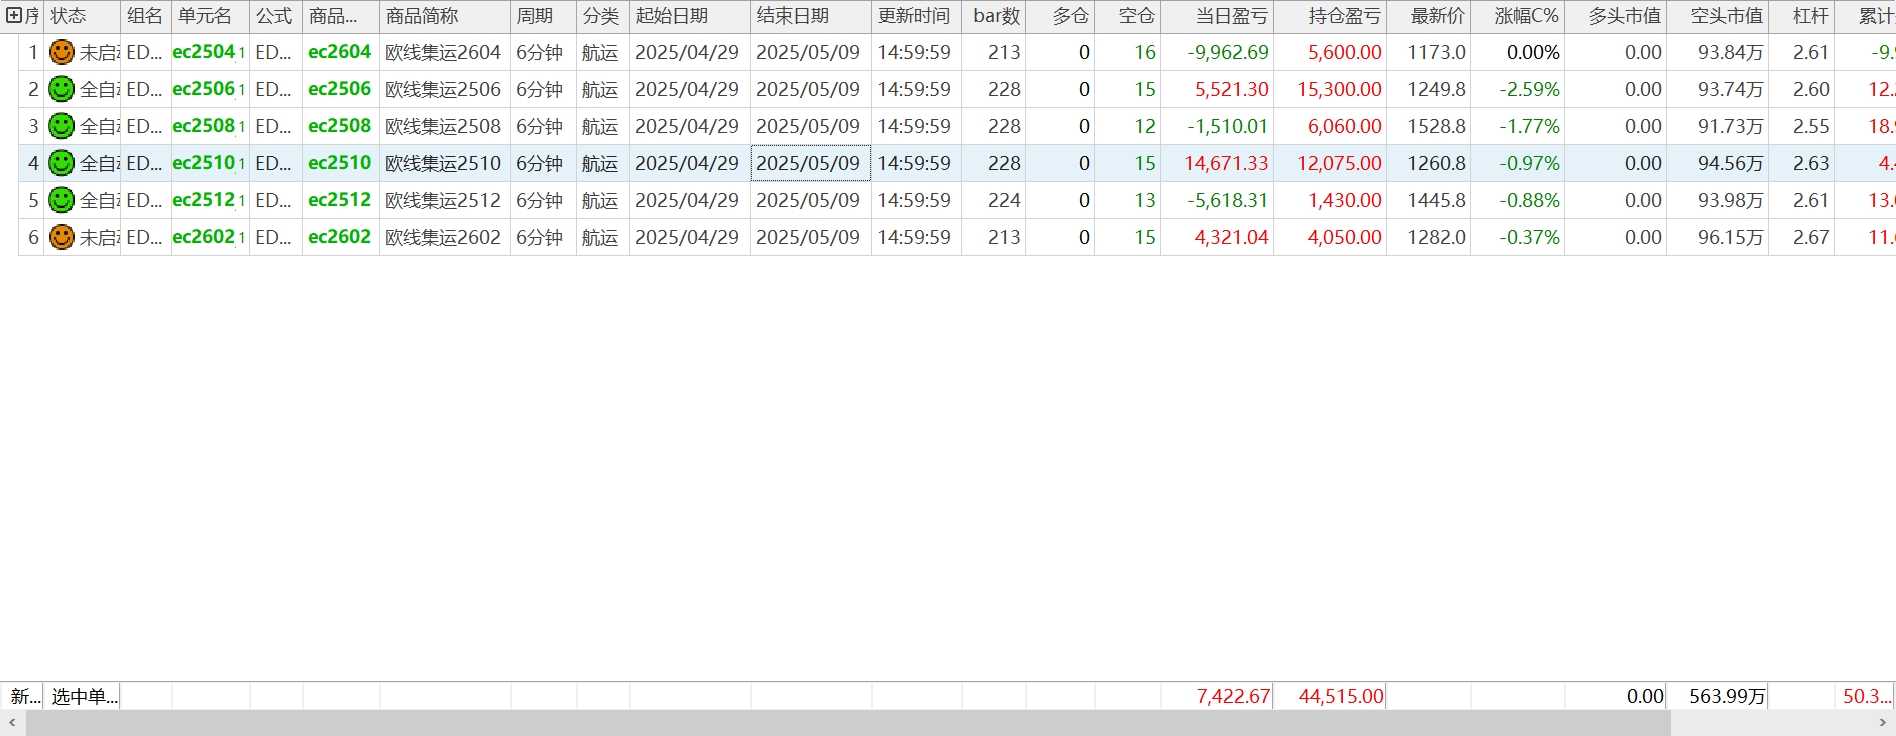
Task: Select unit name ec2506 in row 2
Action: click(x=204, y=89)
